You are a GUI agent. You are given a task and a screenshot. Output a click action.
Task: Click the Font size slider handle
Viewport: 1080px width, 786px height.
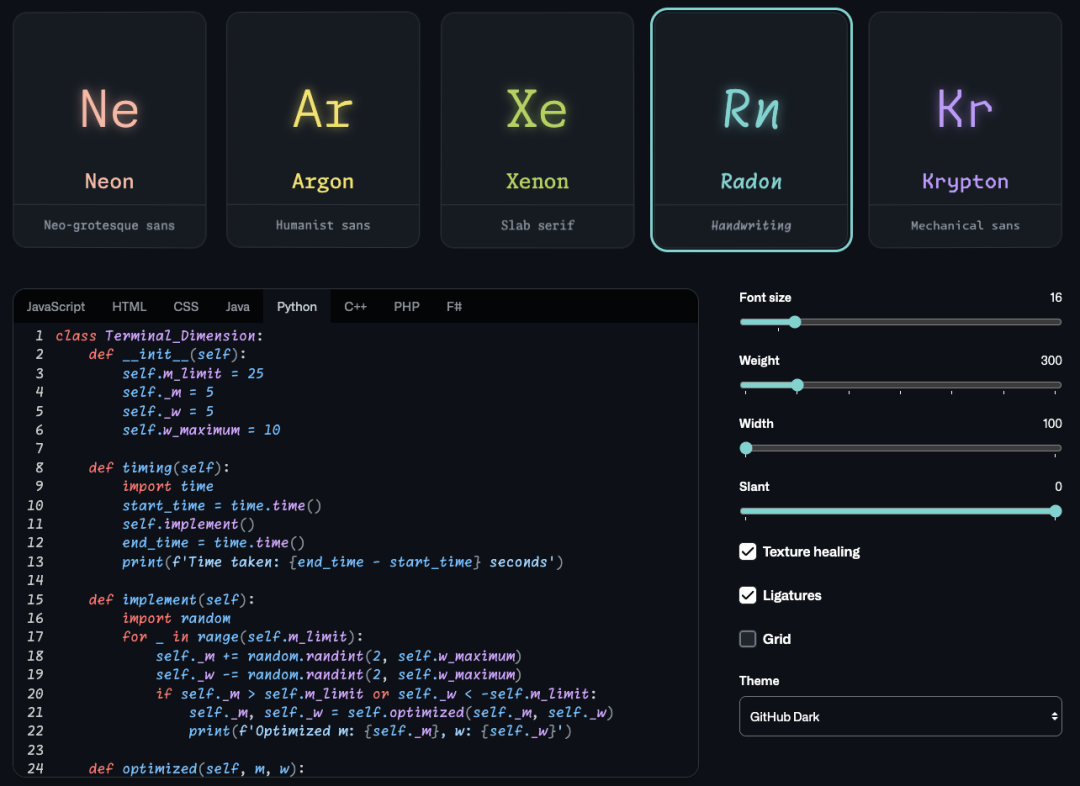pos(795,322)
